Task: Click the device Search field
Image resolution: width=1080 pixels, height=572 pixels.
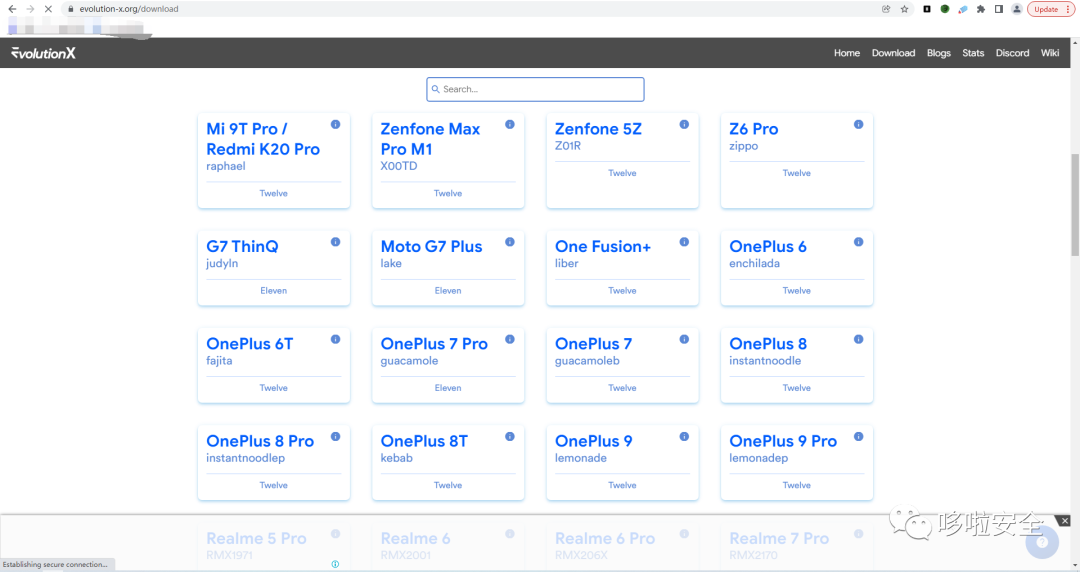Action: coord(535,90)
